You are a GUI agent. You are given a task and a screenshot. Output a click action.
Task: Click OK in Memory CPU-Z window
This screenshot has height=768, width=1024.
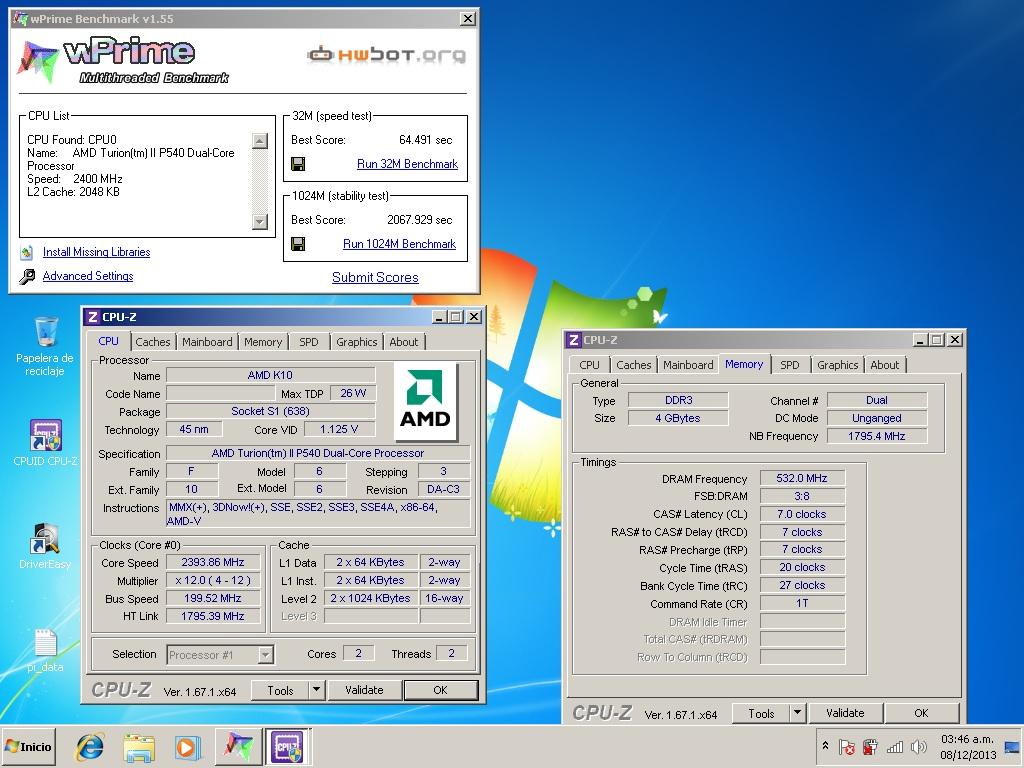(x=921, y=712)
